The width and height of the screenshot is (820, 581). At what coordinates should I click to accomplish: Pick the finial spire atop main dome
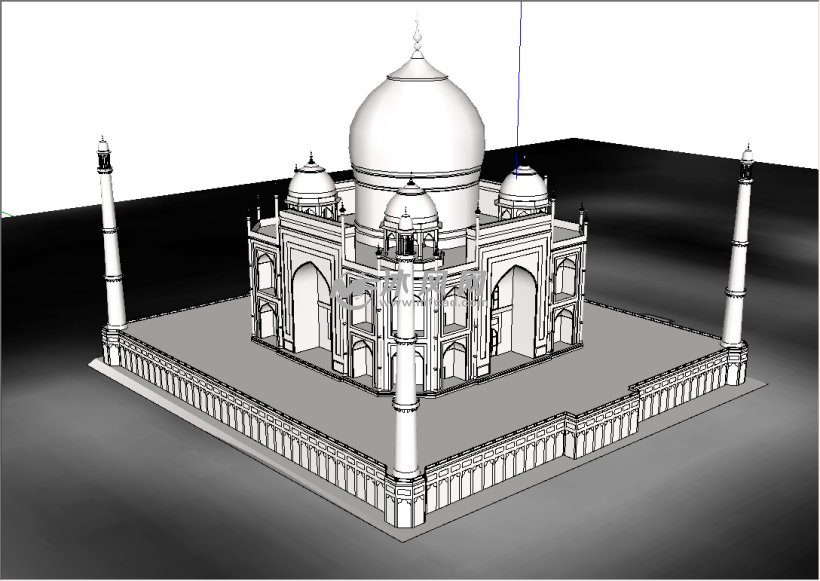pos(417,35)
